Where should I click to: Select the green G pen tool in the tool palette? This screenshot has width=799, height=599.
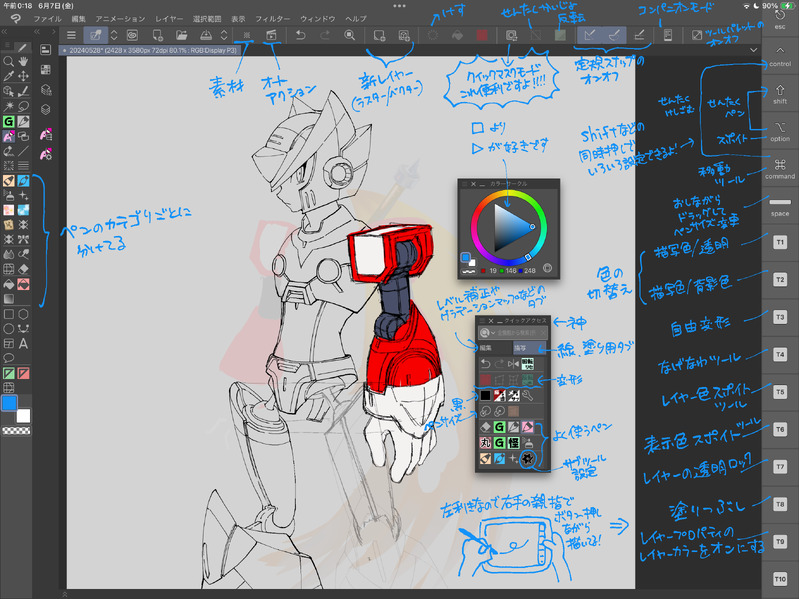tap(9, 121)
